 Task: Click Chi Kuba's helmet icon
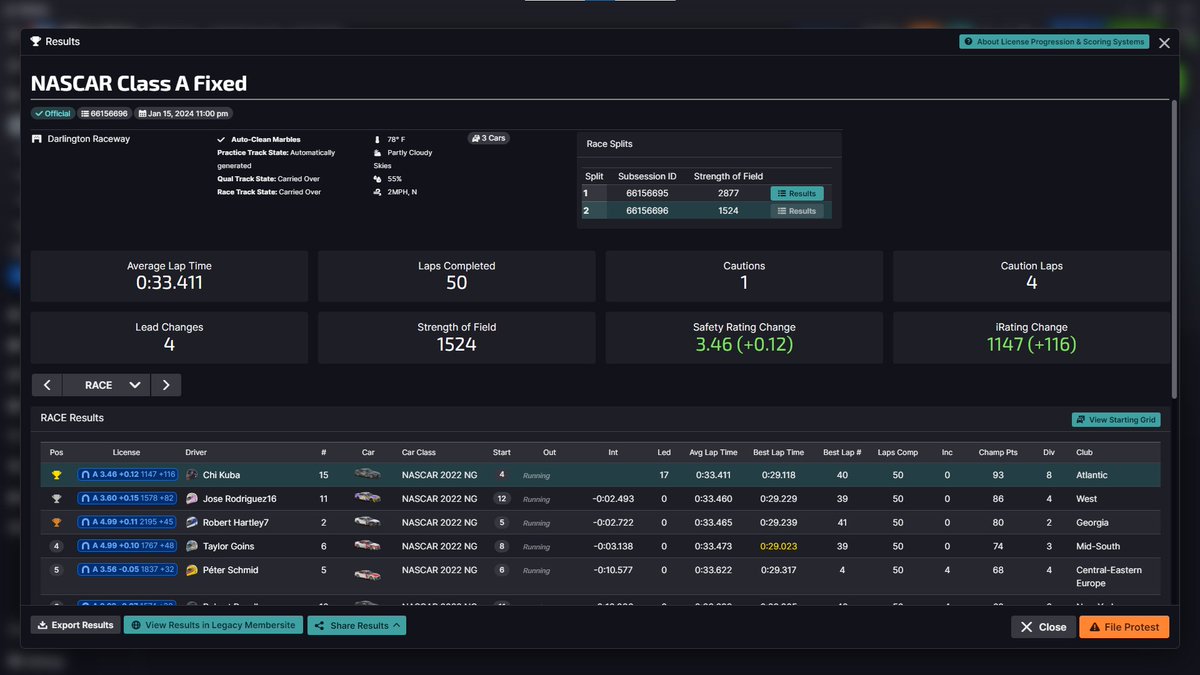coord(192,475)
